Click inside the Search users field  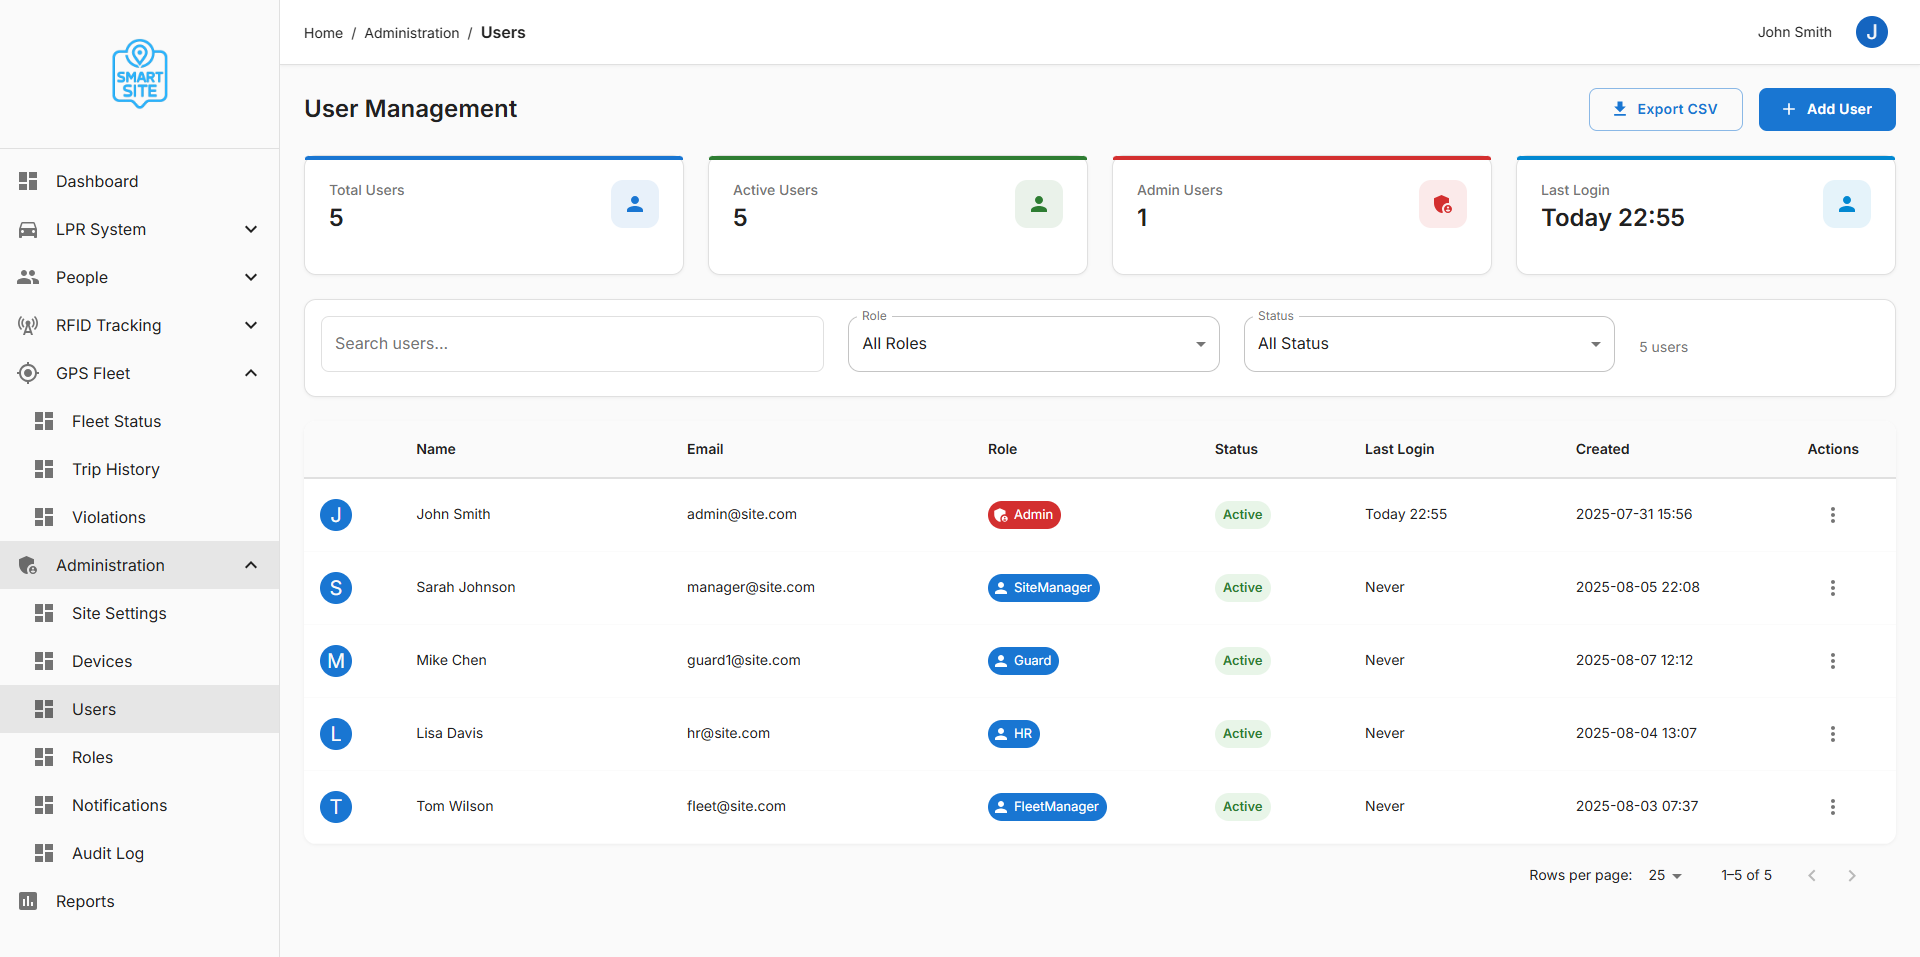point(571,343)
